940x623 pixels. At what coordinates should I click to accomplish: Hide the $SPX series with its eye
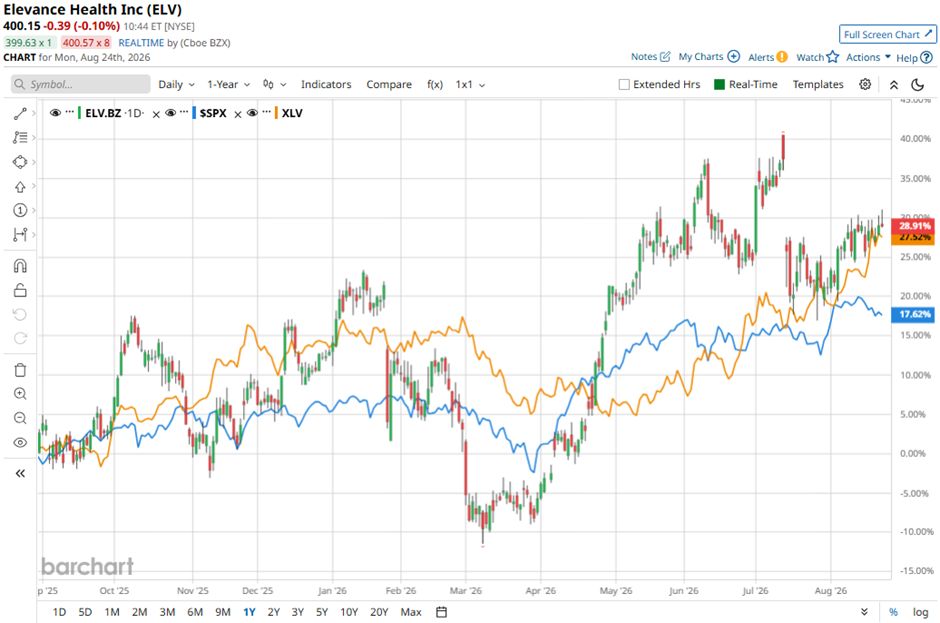(170, 113)
